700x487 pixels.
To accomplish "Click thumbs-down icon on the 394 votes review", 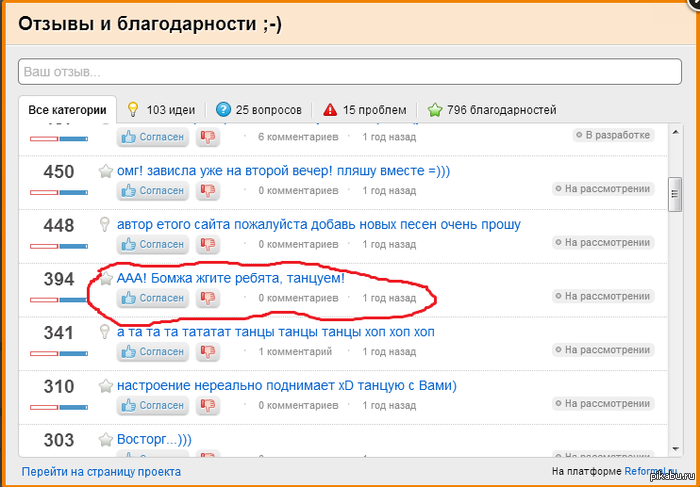I will [x=208, y=298].
